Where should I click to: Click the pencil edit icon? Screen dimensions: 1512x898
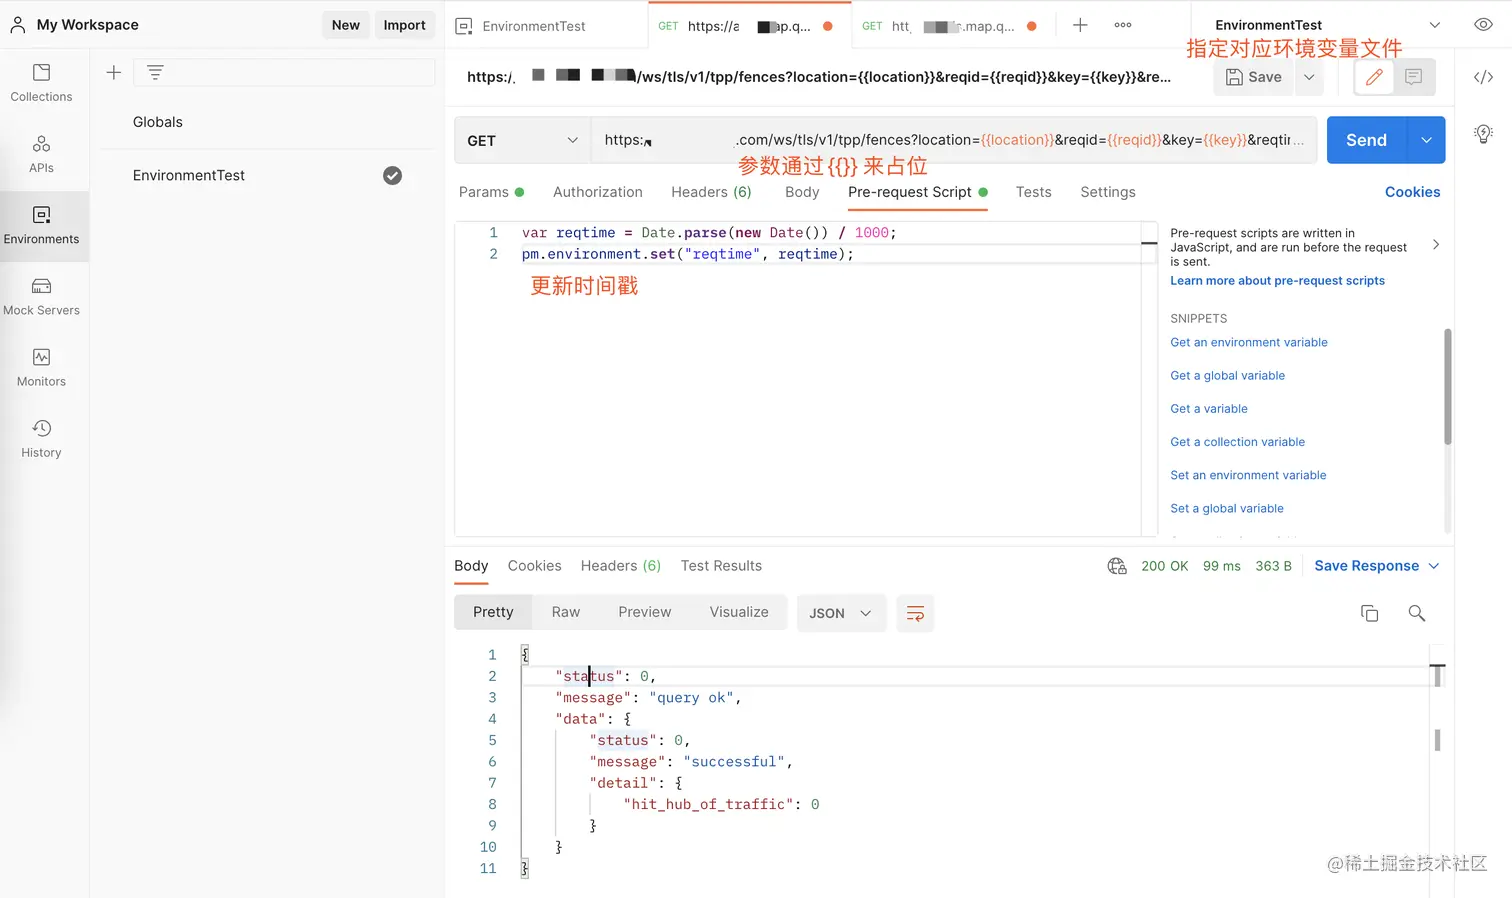1374,77
